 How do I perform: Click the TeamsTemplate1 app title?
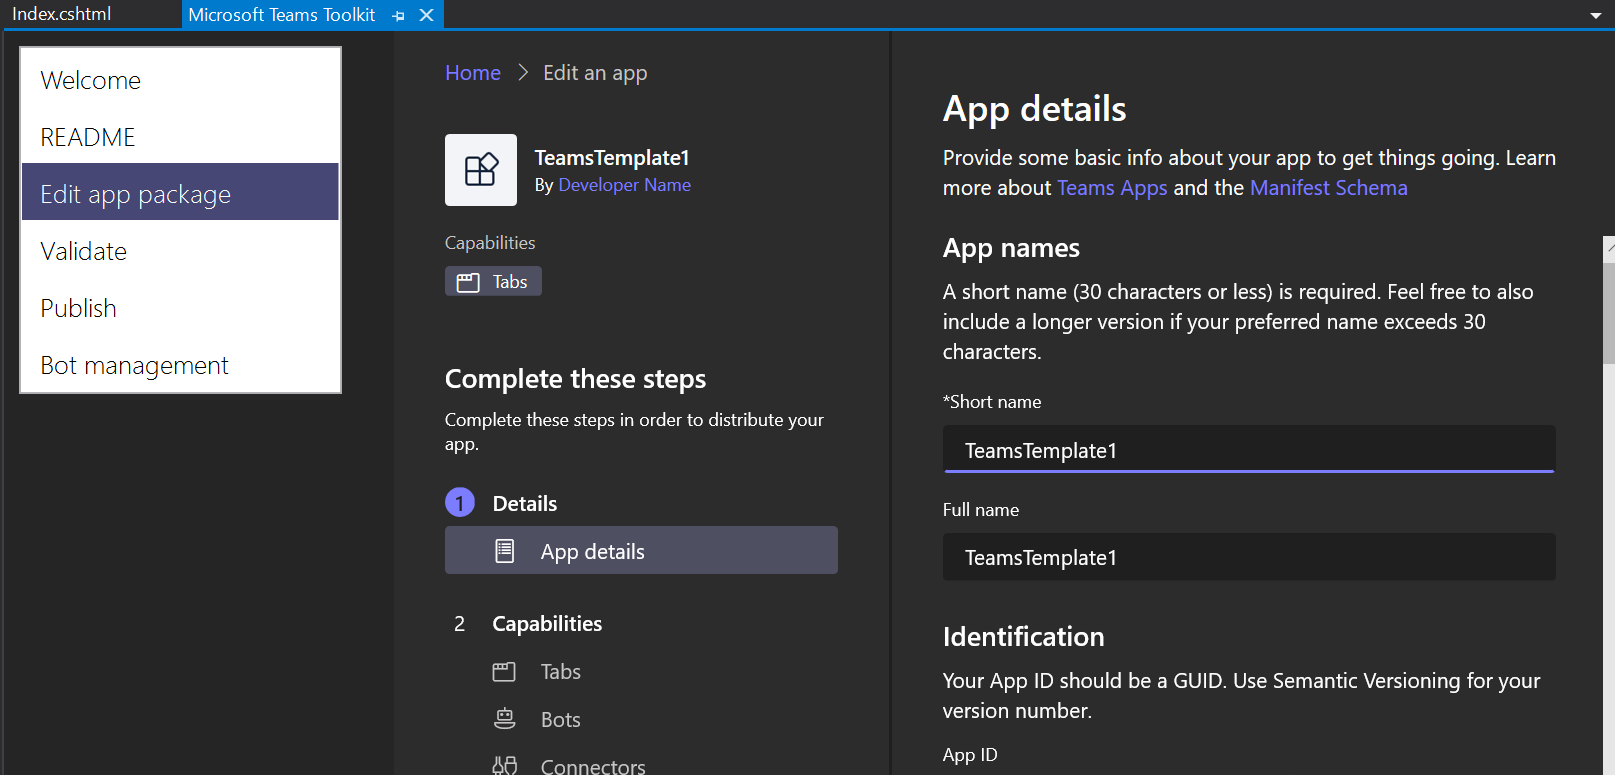[x=612, y=158]
